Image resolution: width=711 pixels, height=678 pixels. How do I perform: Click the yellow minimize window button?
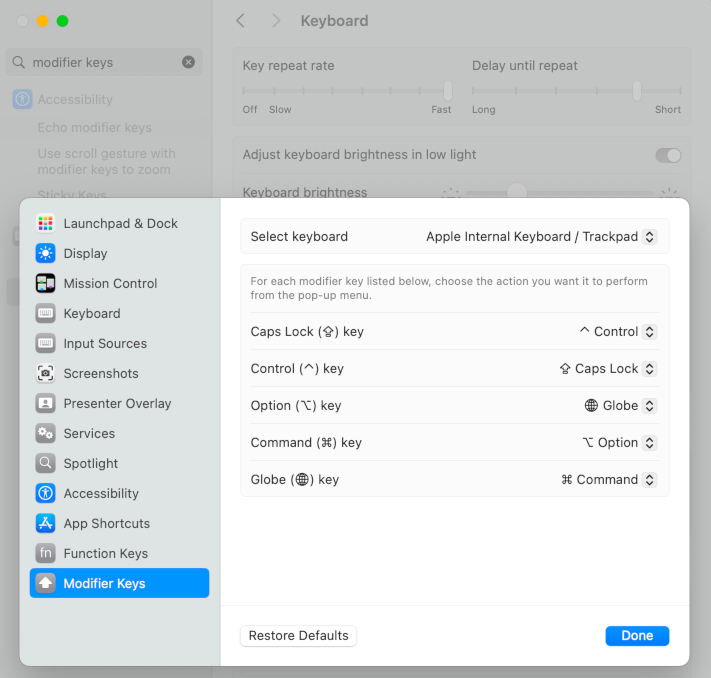coord(43,21)
